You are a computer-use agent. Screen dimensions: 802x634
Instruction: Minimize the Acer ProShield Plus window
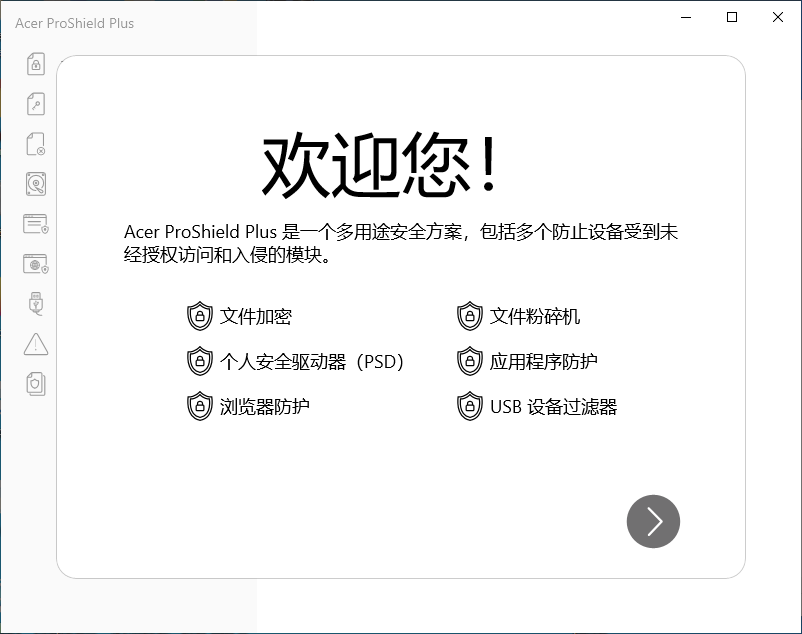685,17
